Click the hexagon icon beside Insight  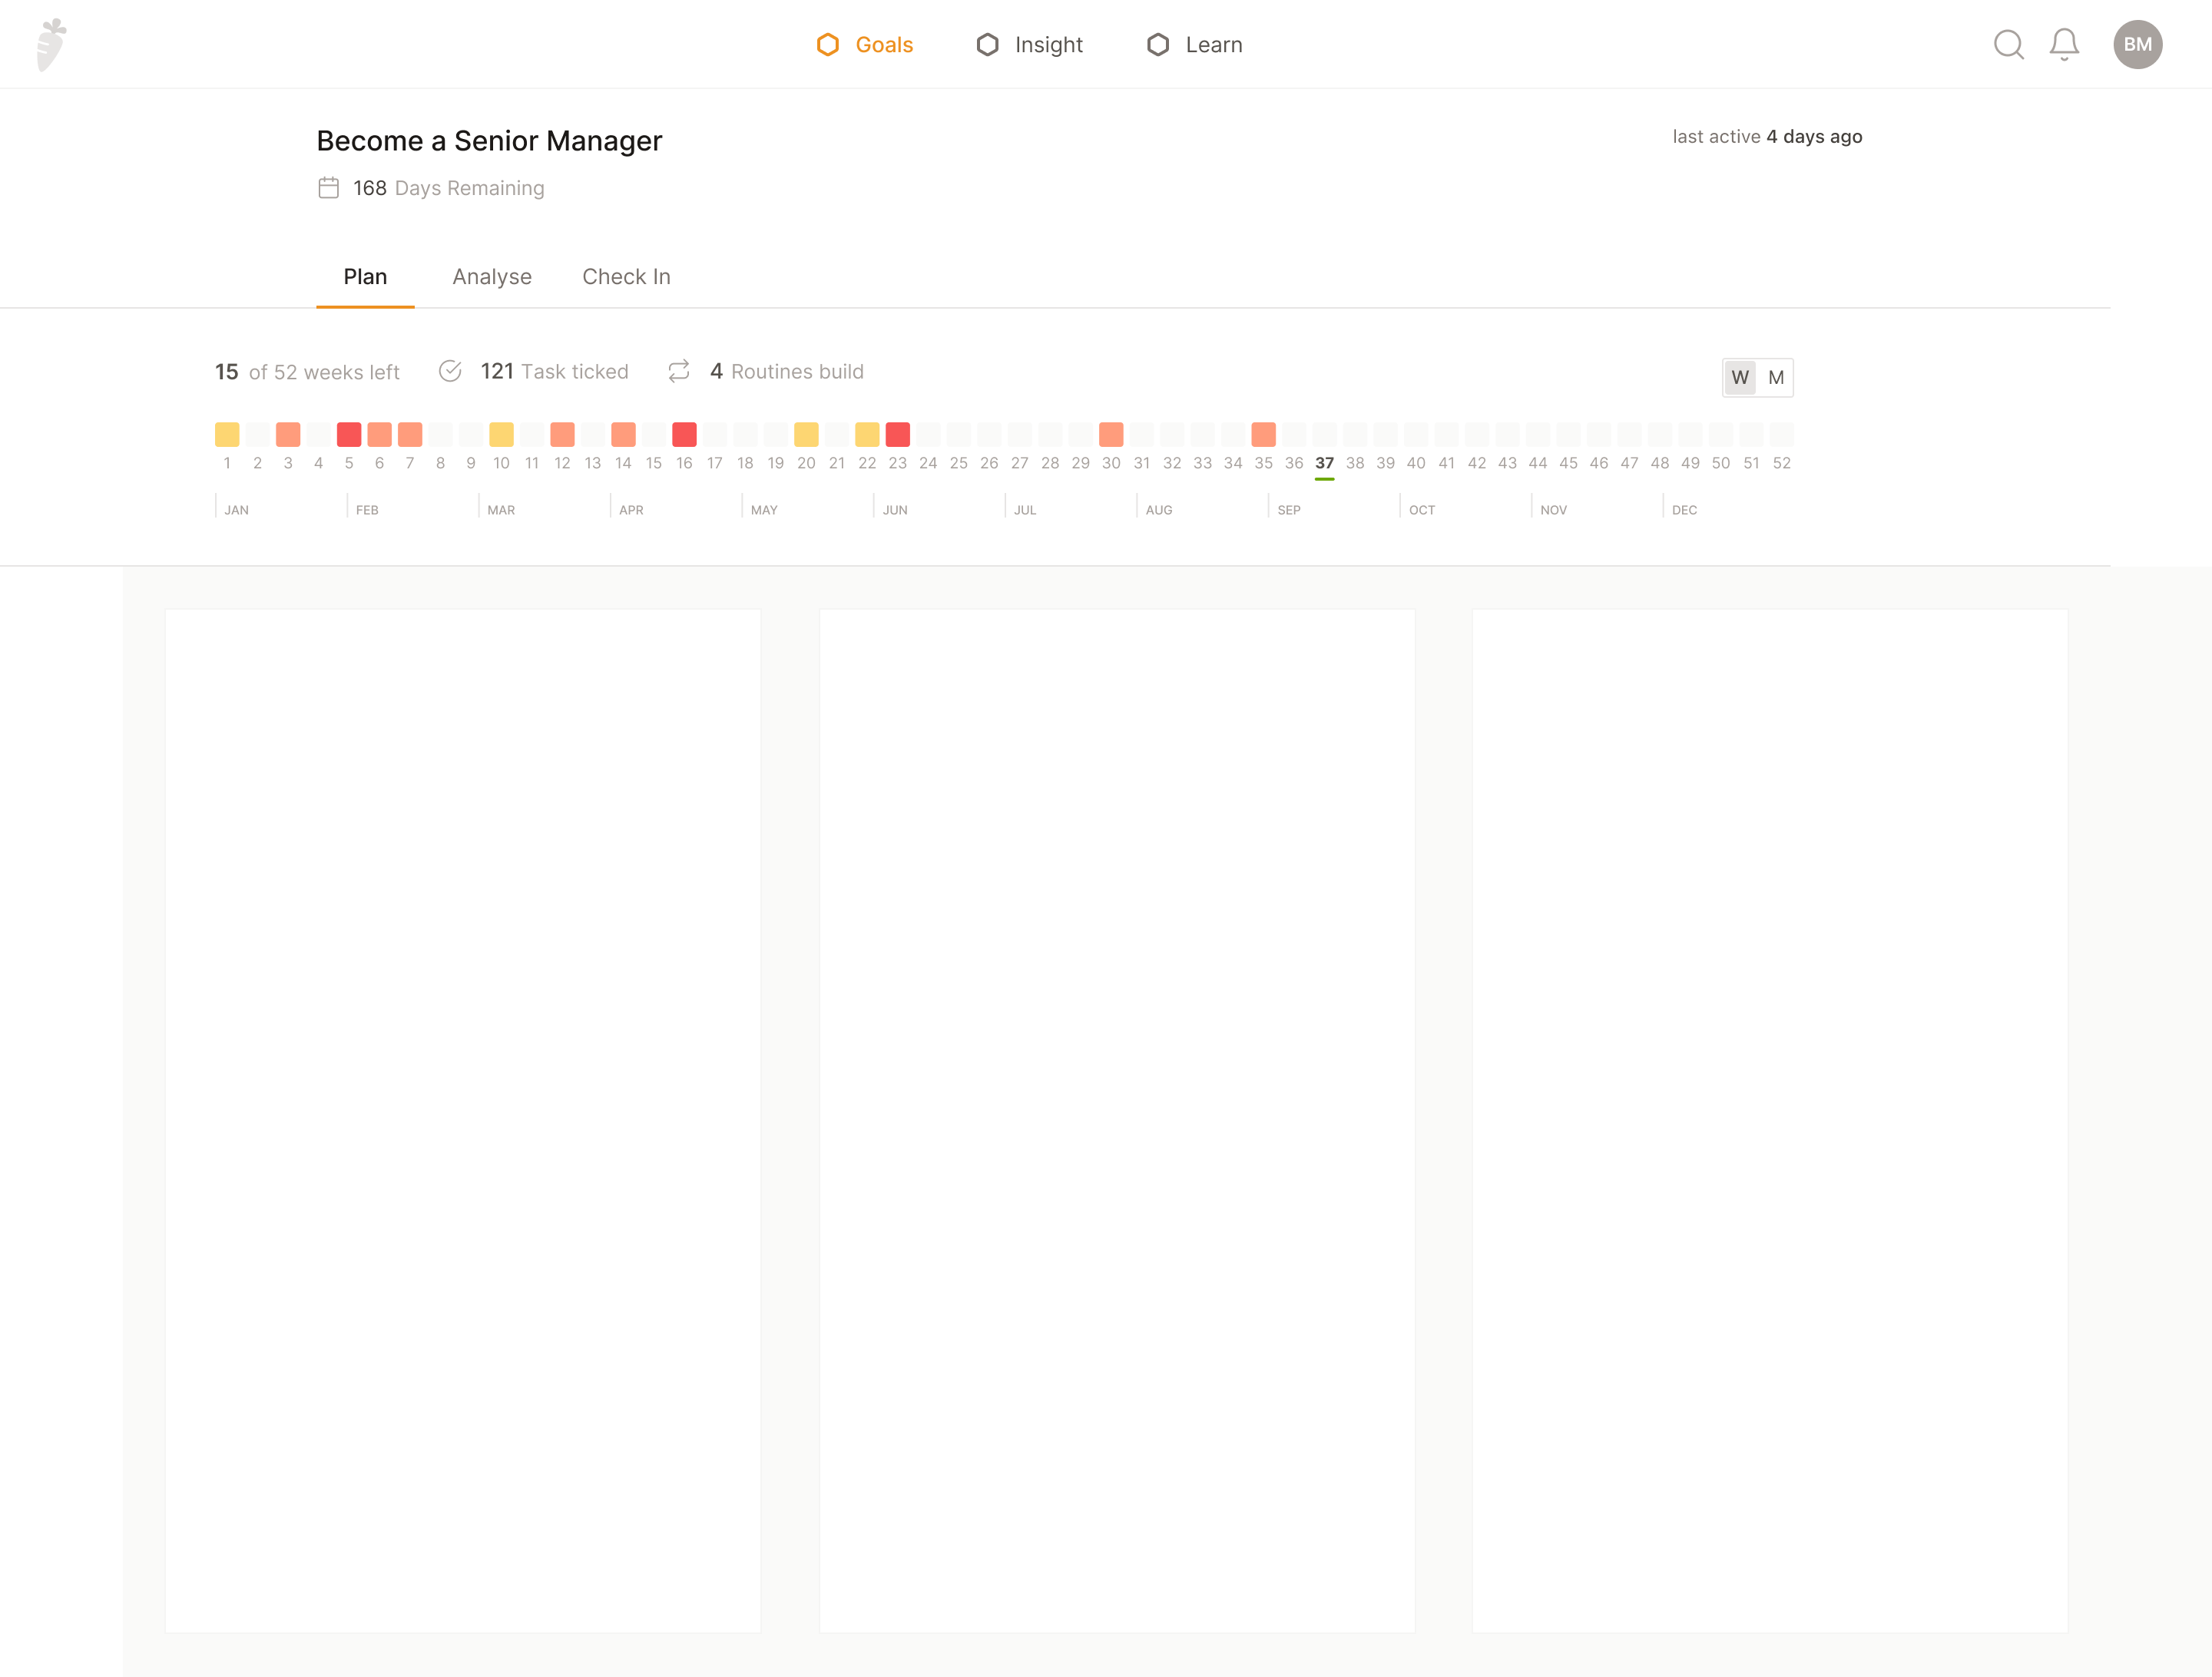[987, 45]
